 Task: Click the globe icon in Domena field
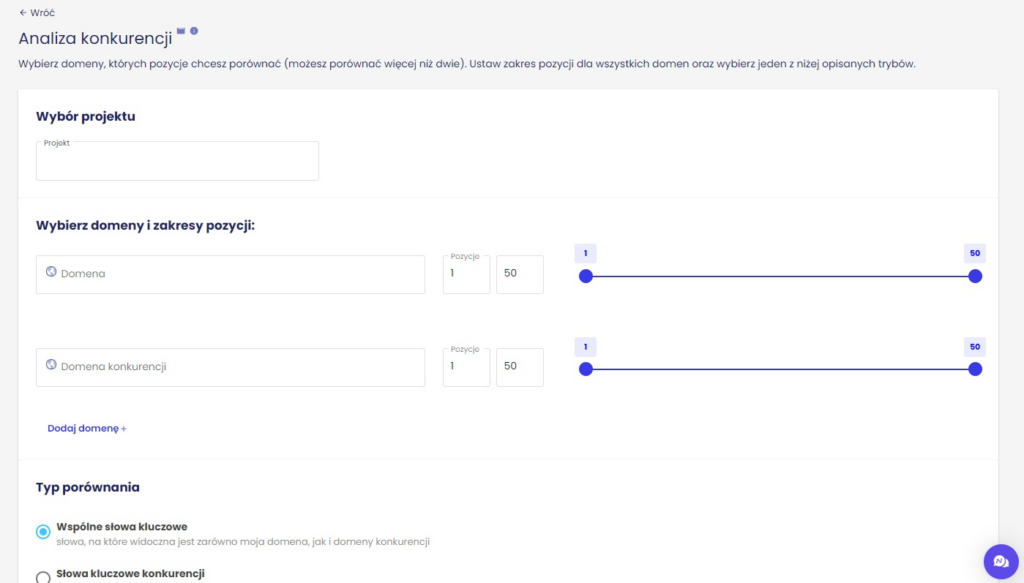click(x=51, y=272)
